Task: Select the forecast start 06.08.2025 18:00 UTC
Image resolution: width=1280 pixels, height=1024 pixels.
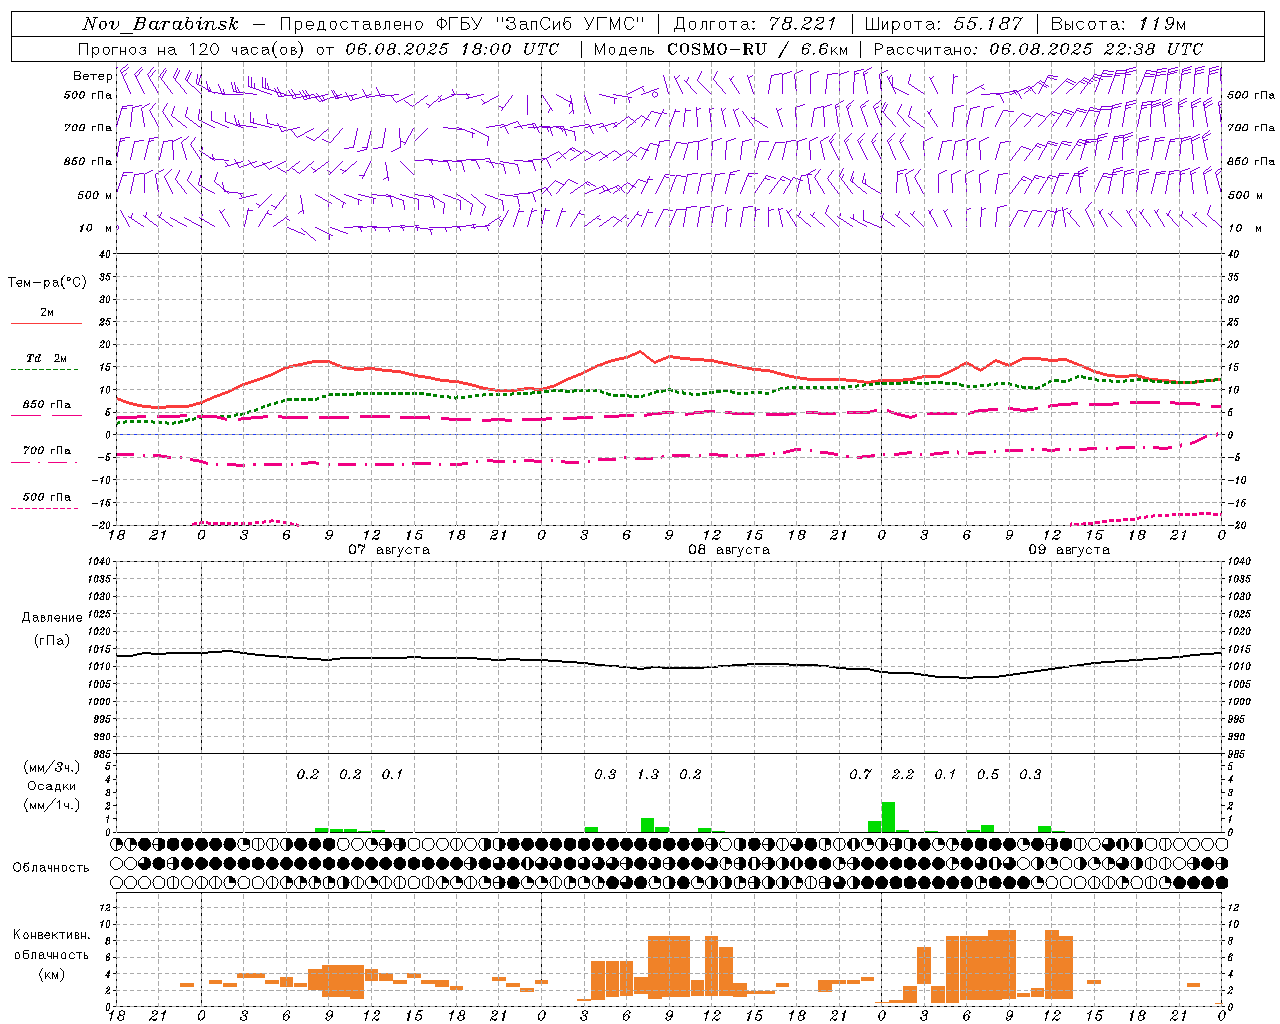Action: point(452,49)
